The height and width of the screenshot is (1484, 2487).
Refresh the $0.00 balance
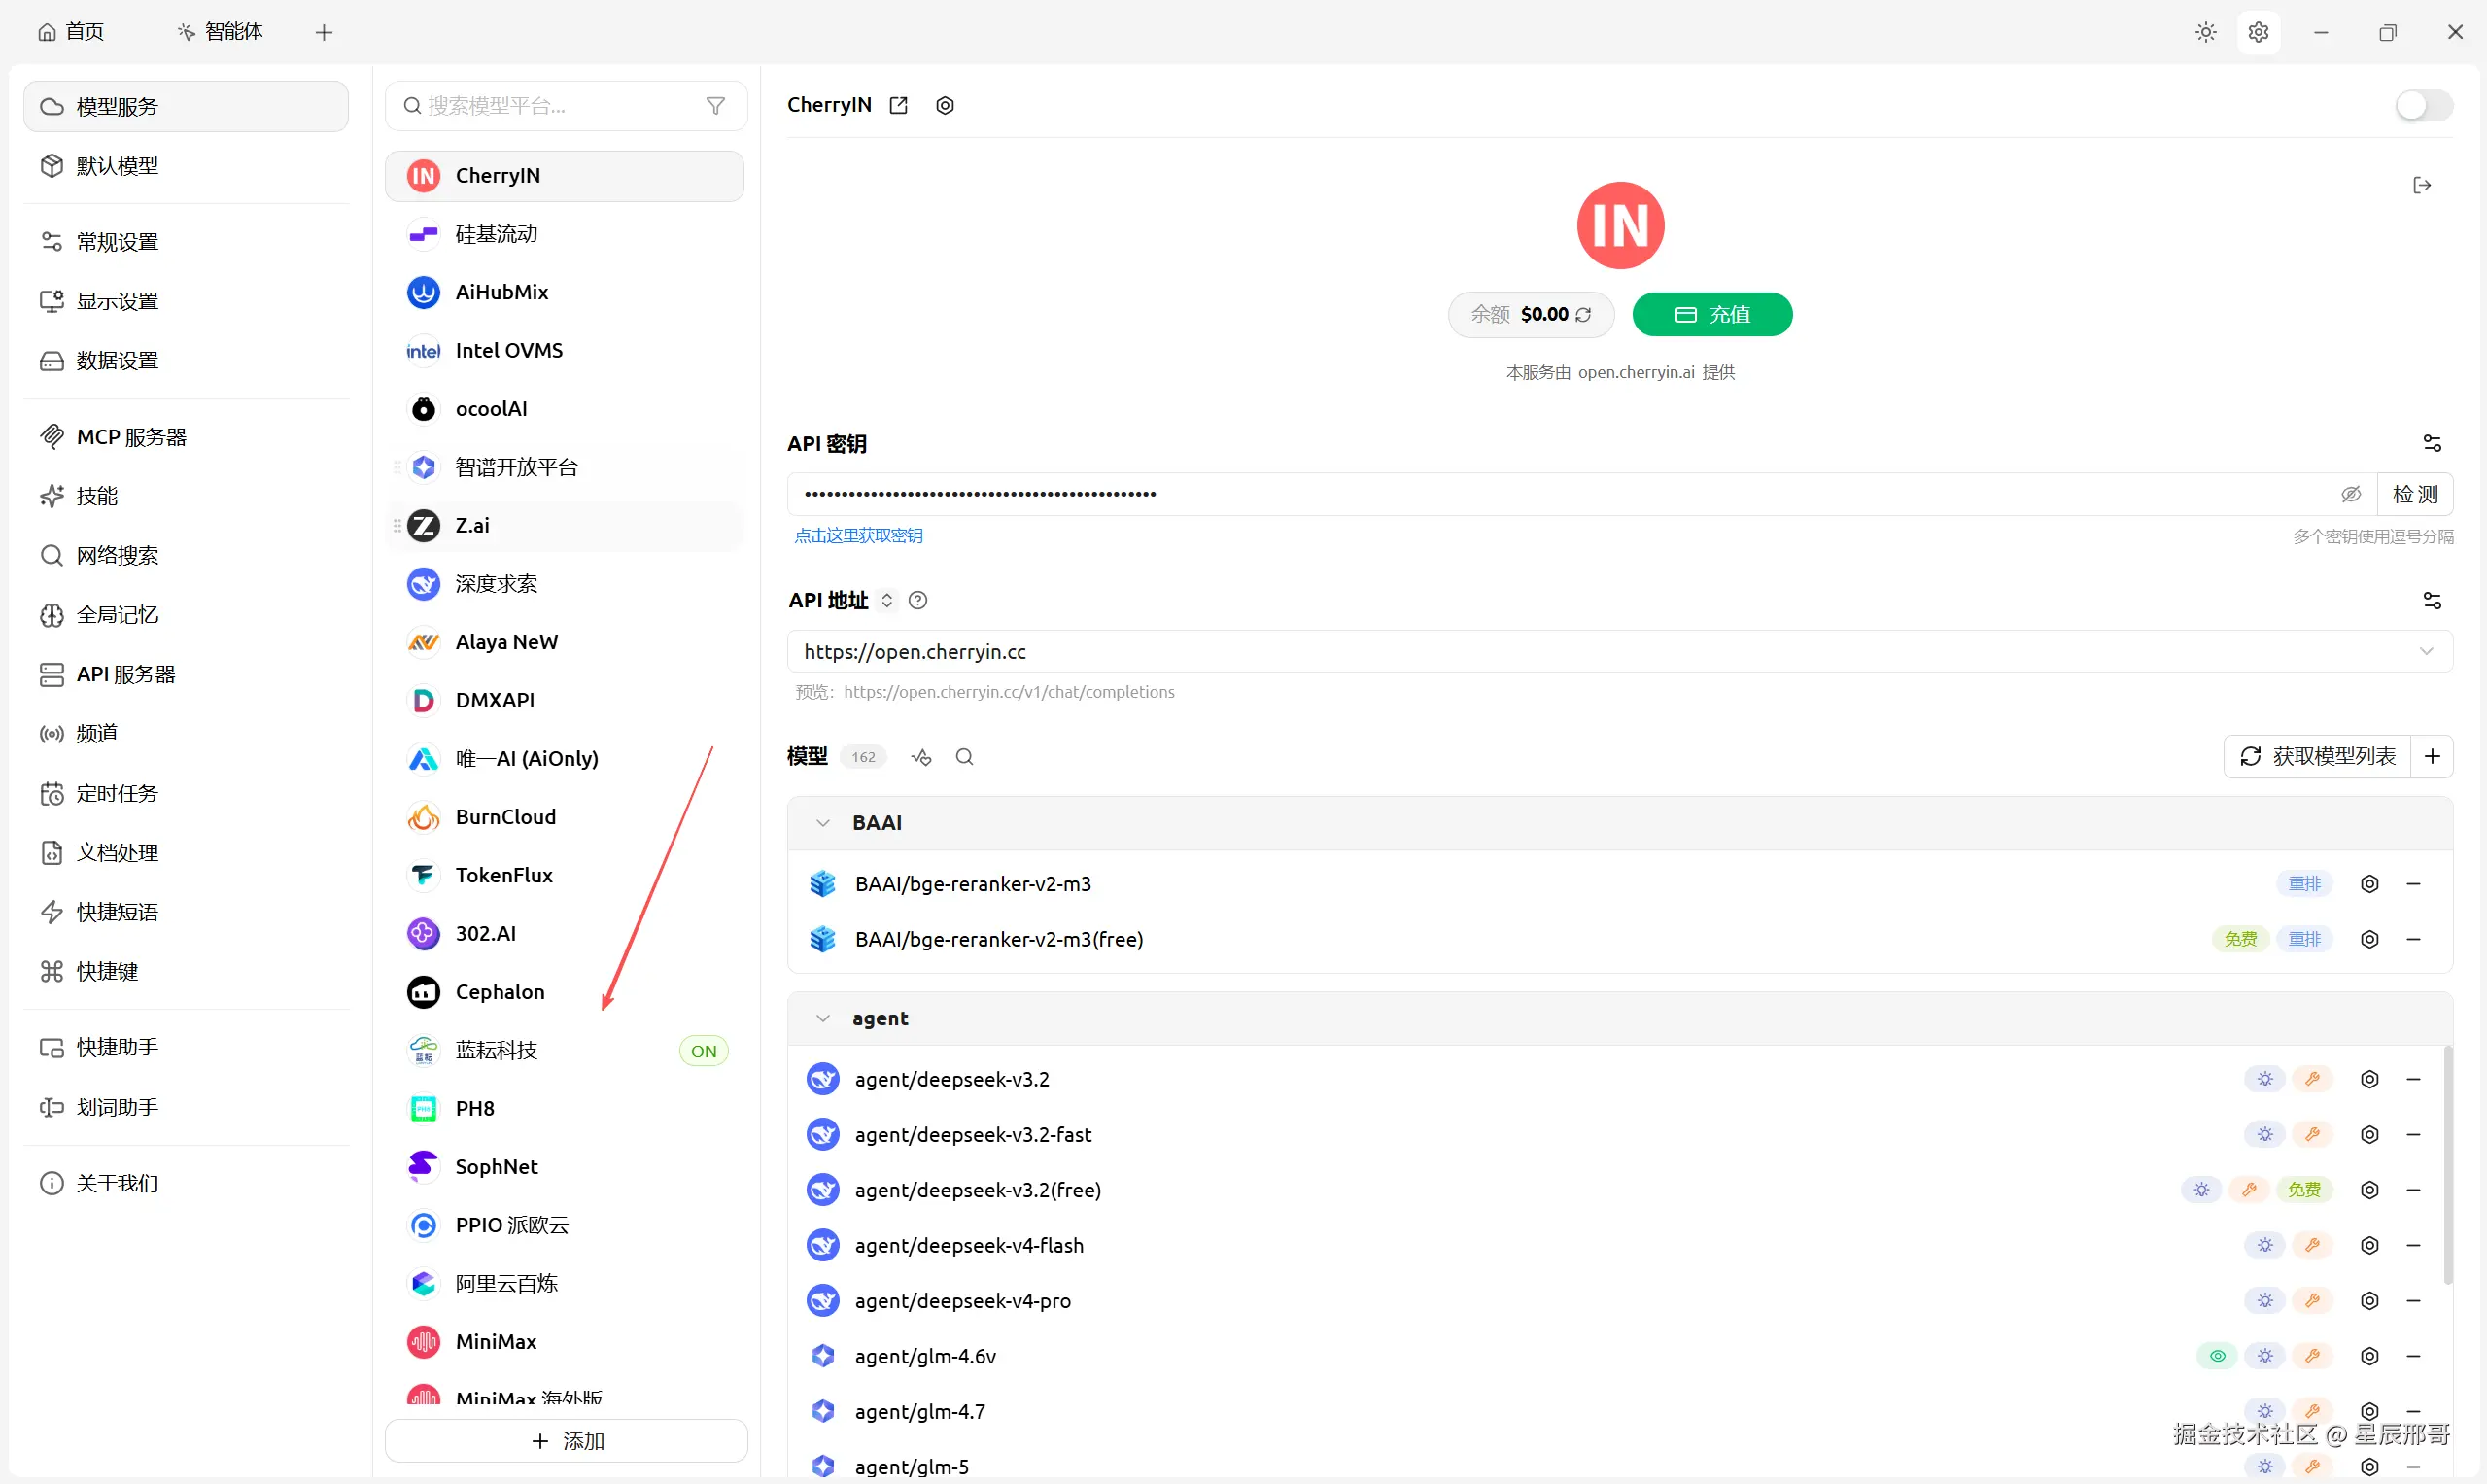pyautogui.click(x=1583, y=315)
